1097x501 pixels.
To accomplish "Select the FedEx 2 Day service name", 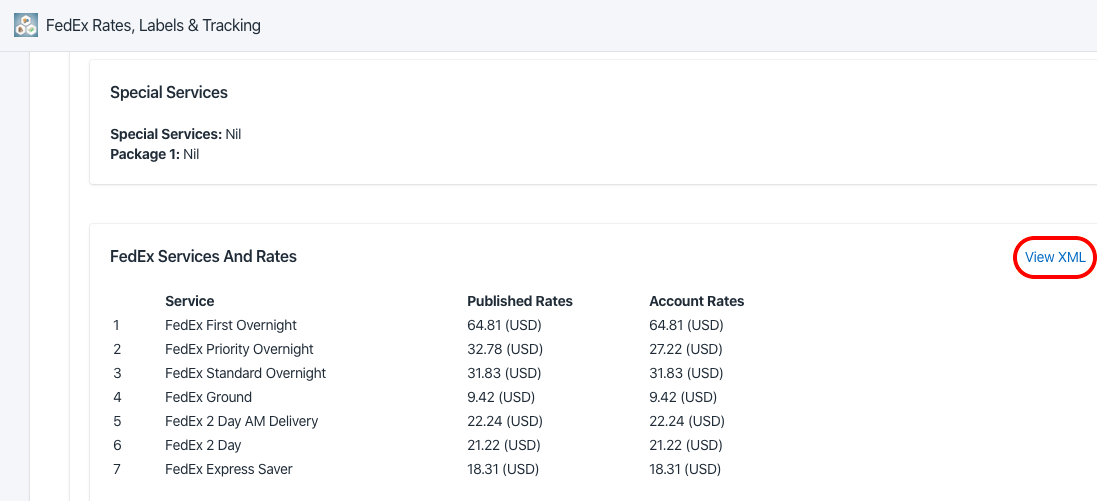I will click(x=203, y=445).
